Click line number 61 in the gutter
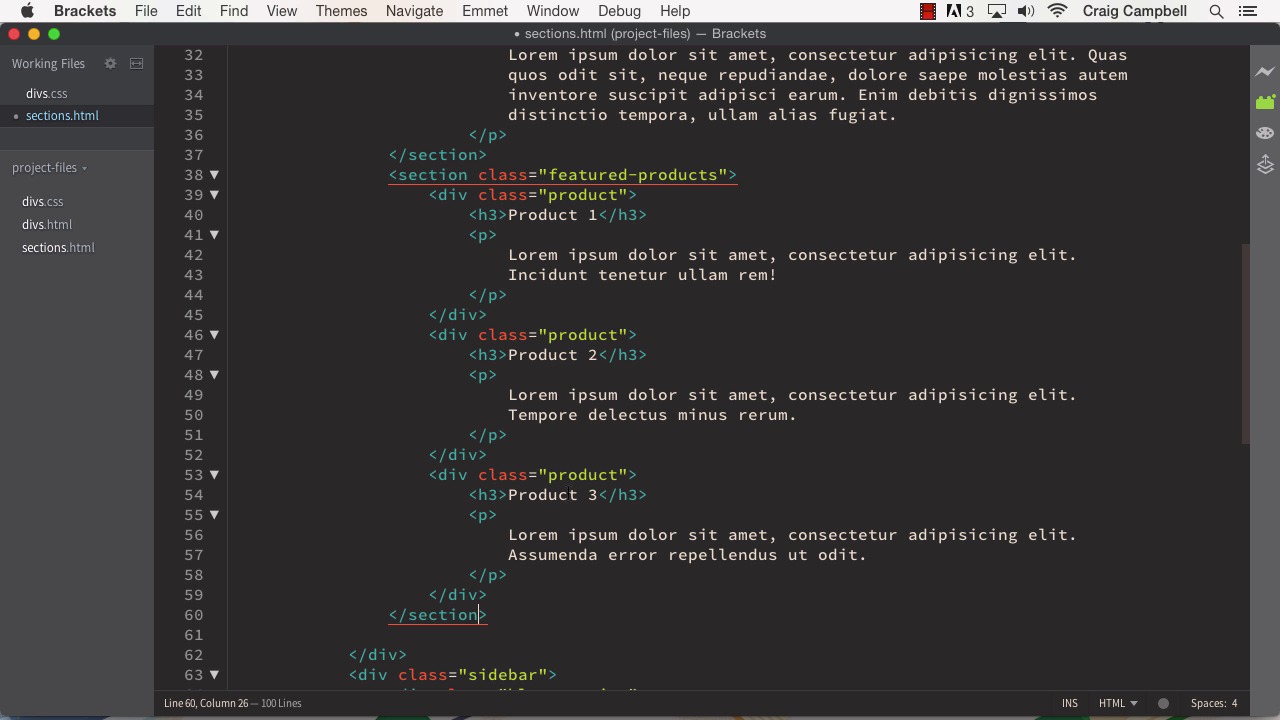 coord(193,635)
